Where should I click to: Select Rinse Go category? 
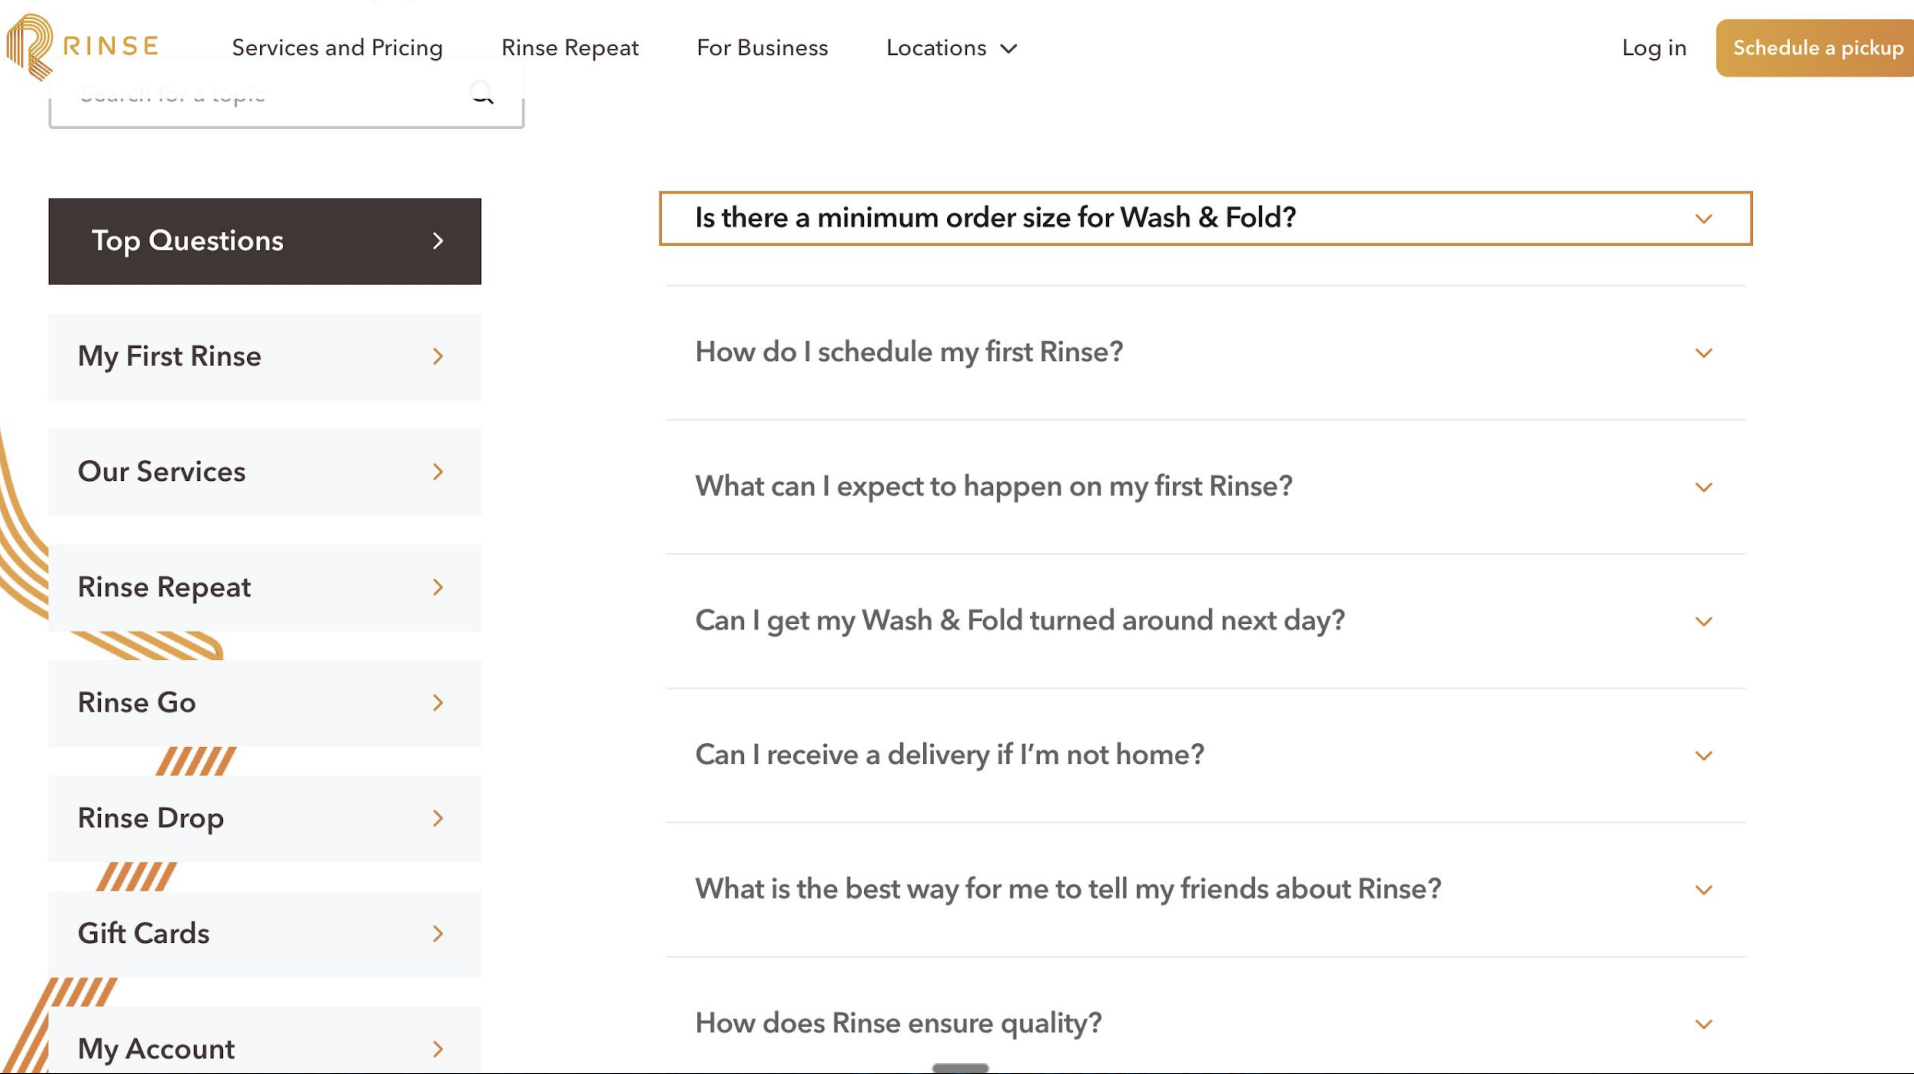(265, 703)
